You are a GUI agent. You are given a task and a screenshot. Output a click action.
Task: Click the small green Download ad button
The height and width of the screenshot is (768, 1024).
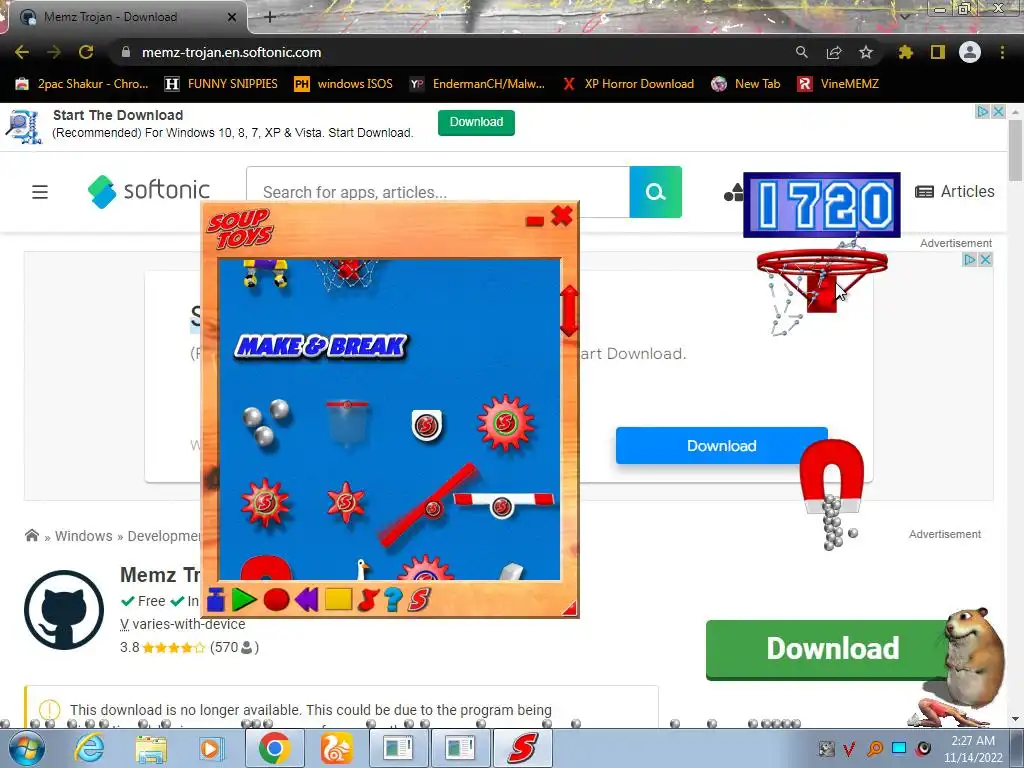tap(476, 122)
